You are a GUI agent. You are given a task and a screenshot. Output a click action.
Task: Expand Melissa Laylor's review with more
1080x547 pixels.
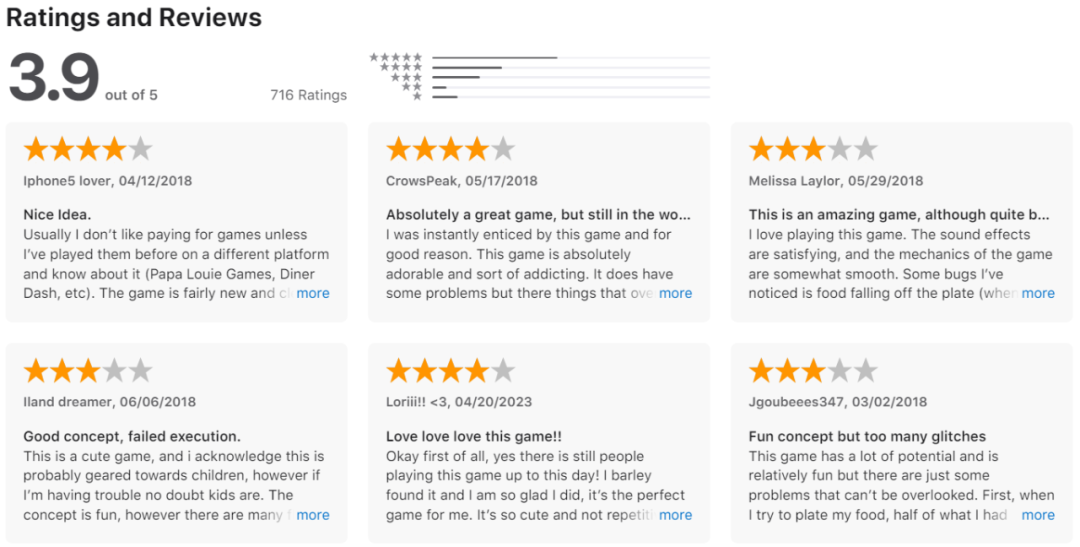click(x=1038, y=293)
